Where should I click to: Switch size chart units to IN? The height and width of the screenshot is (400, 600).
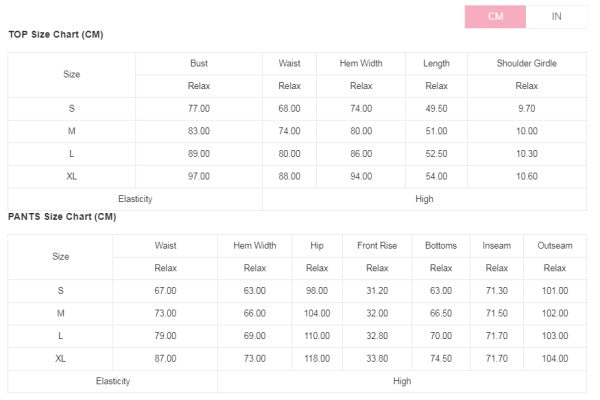tap(556, 16)
